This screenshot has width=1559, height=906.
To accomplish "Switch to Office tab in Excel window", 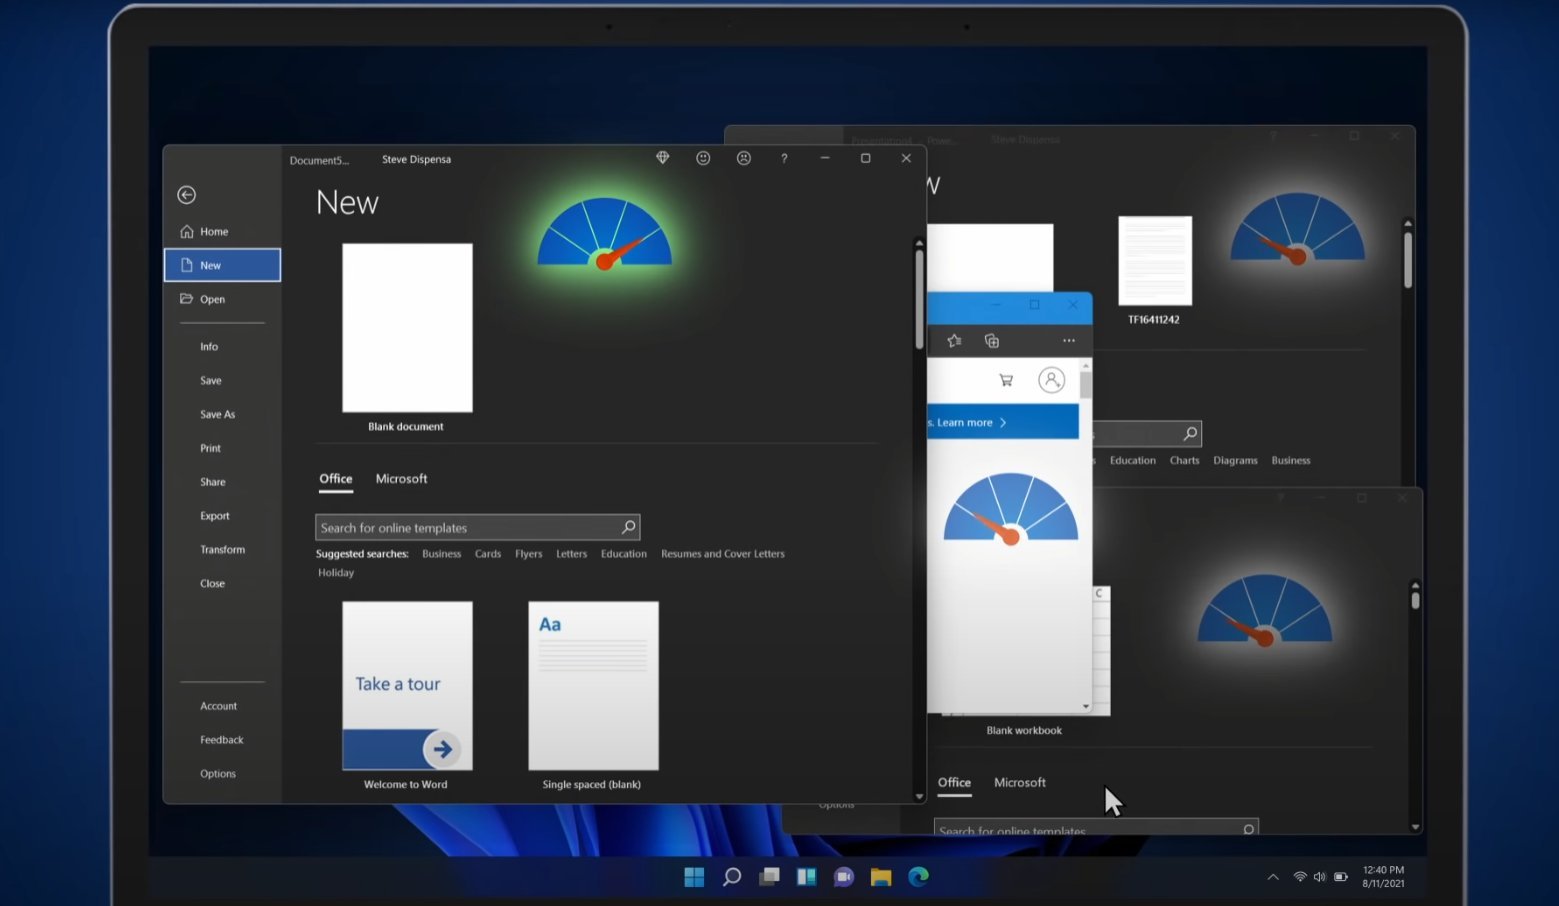I will point(954,783).
